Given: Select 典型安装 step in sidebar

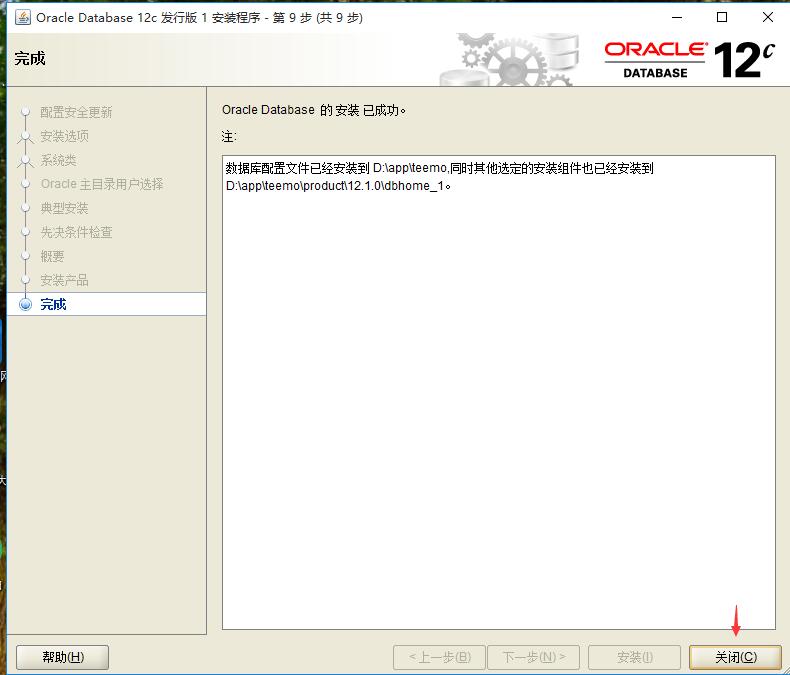Looking at the screenshot, I should tap(64, 208).
